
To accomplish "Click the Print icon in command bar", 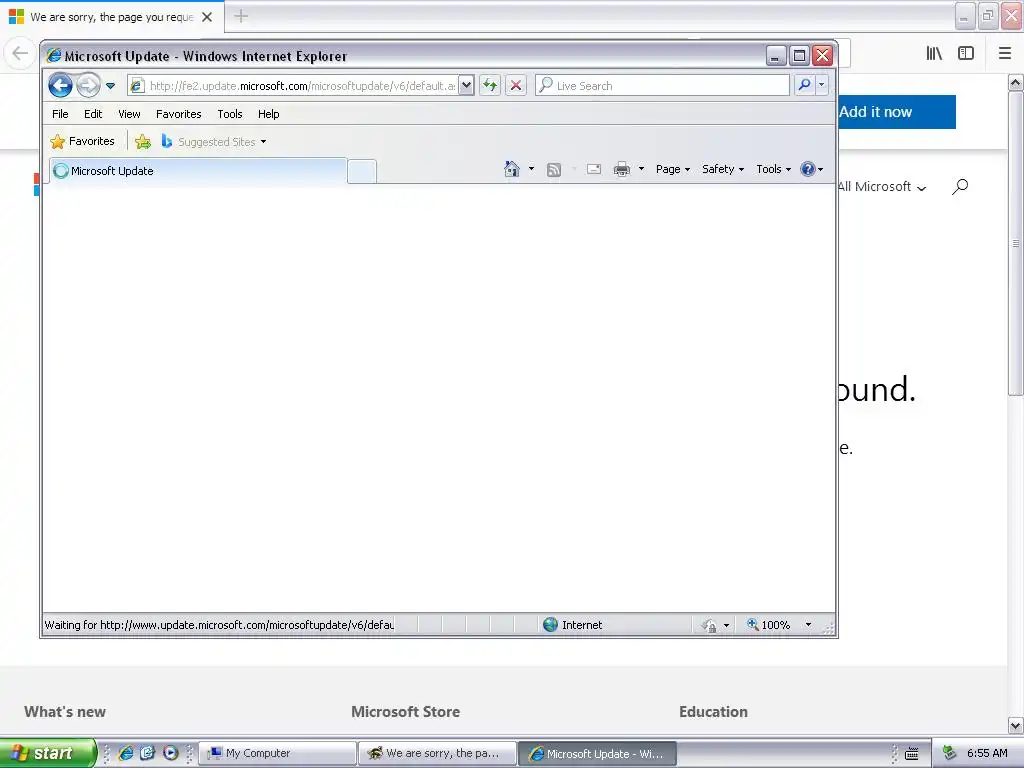I will (x=622, y=170).
